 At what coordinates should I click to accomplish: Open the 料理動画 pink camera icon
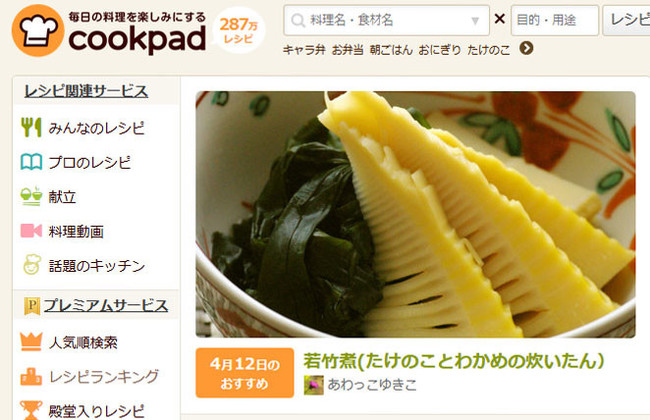(31, 231)
